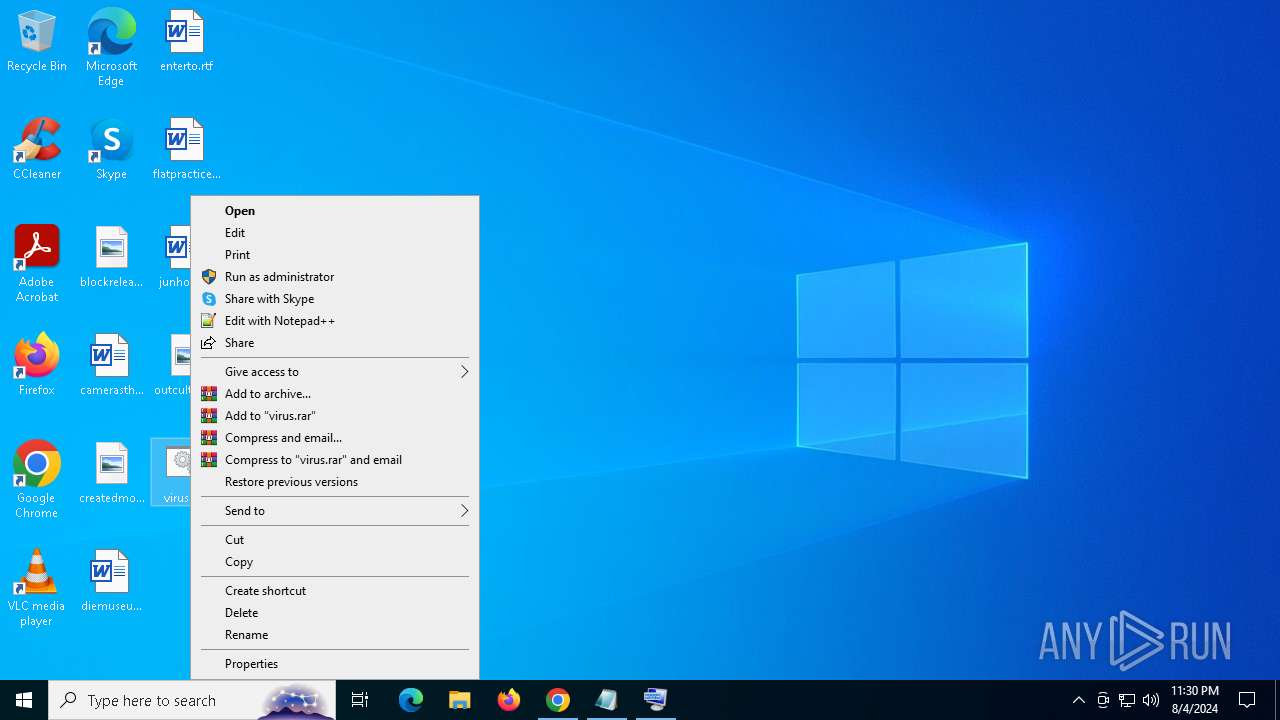
Task: Click the Show desktop strip by the clock
Action: coord(1277,700)
